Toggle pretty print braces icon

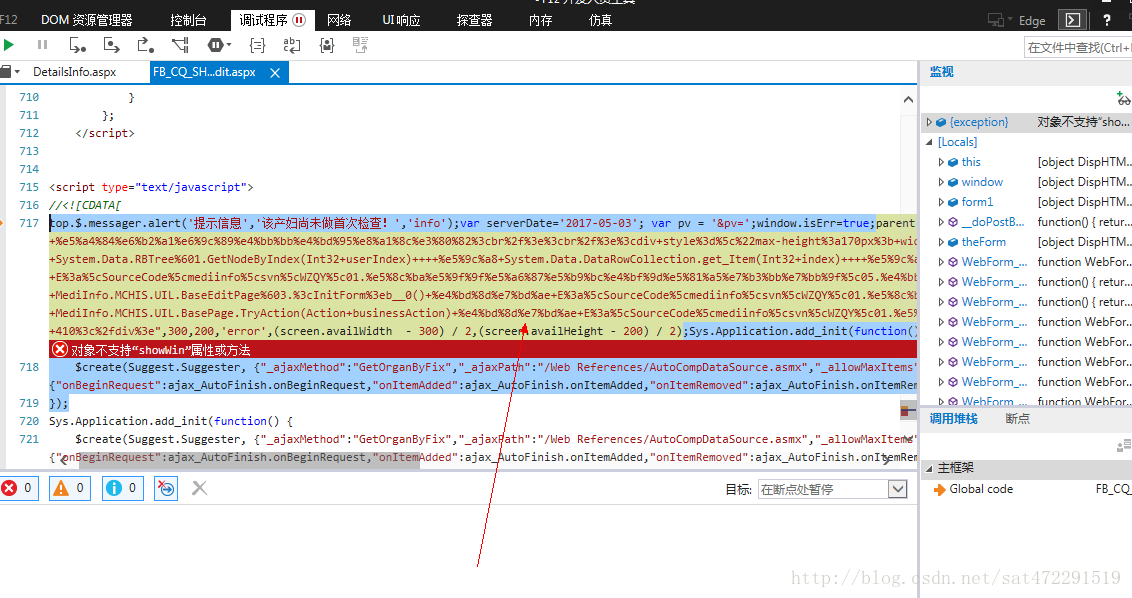(x=257, y=46)
